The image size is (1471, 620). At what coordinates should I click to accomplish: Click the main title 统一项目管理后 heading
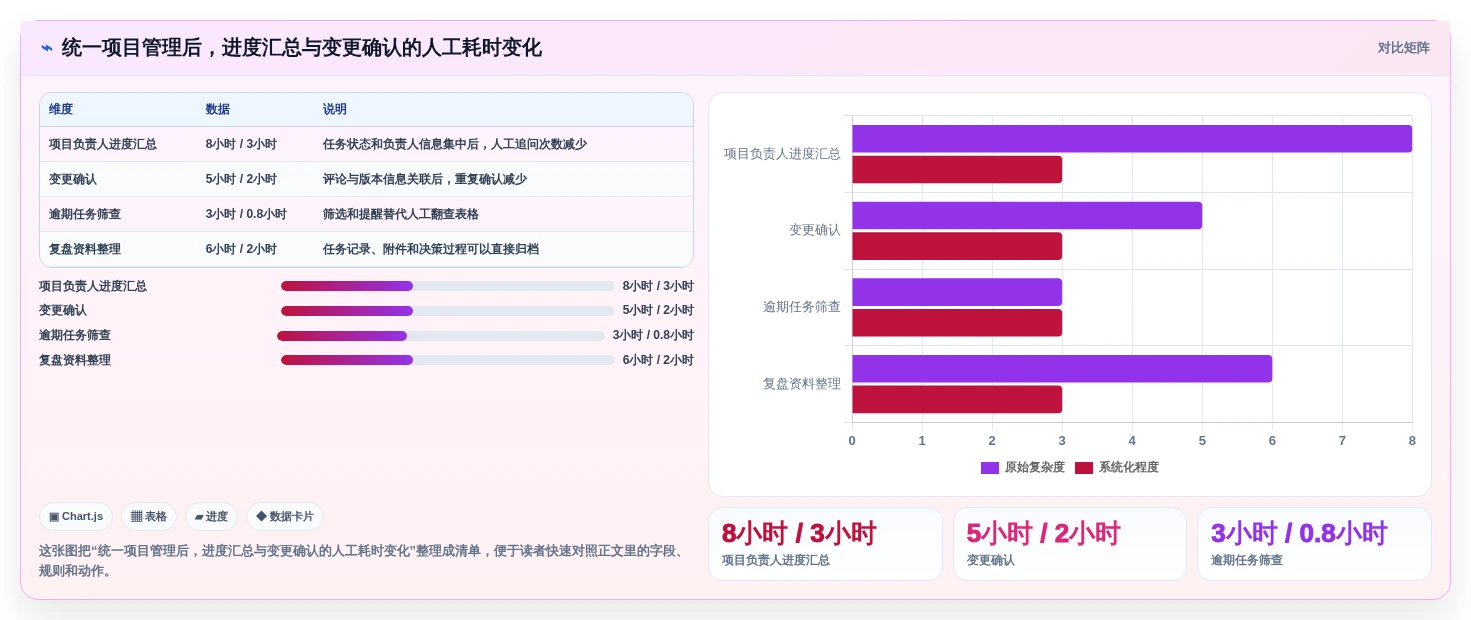302,48
